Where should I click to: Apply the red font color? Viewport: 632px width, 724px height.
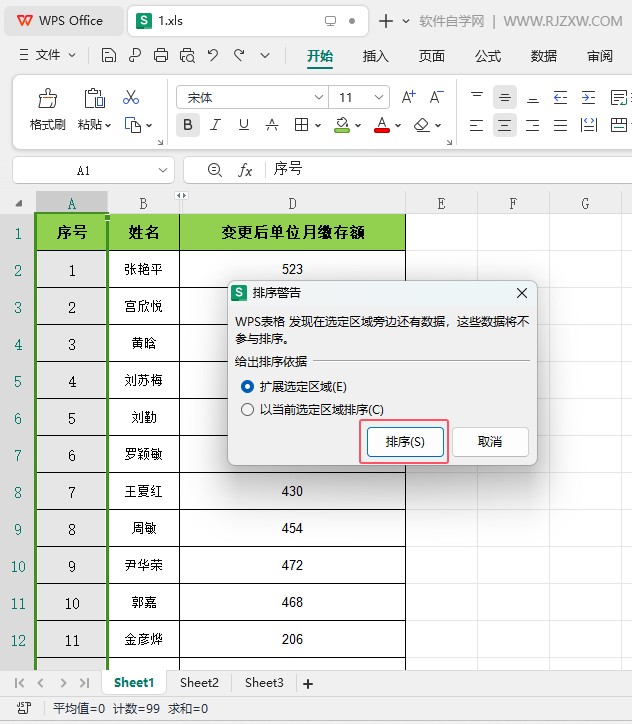coord(382,125)
